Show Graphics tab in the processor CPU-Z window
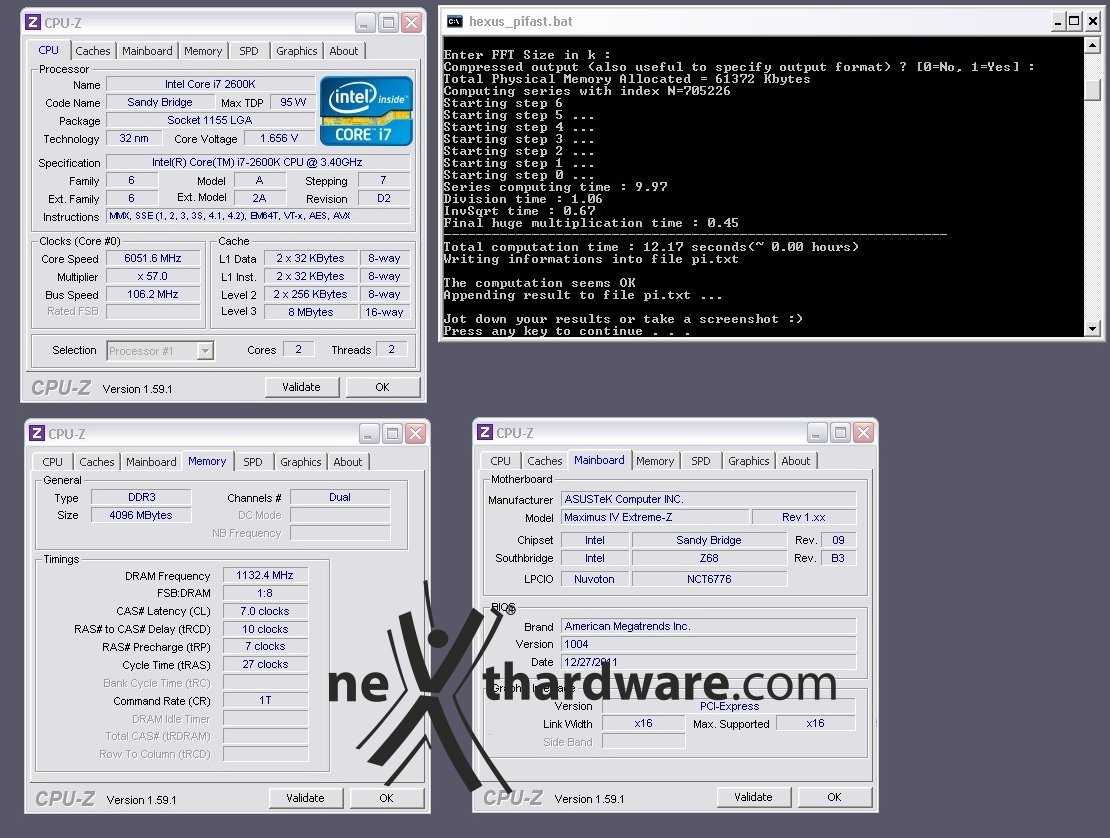This screenshot has height=838, width=1110. coord(297,51)
